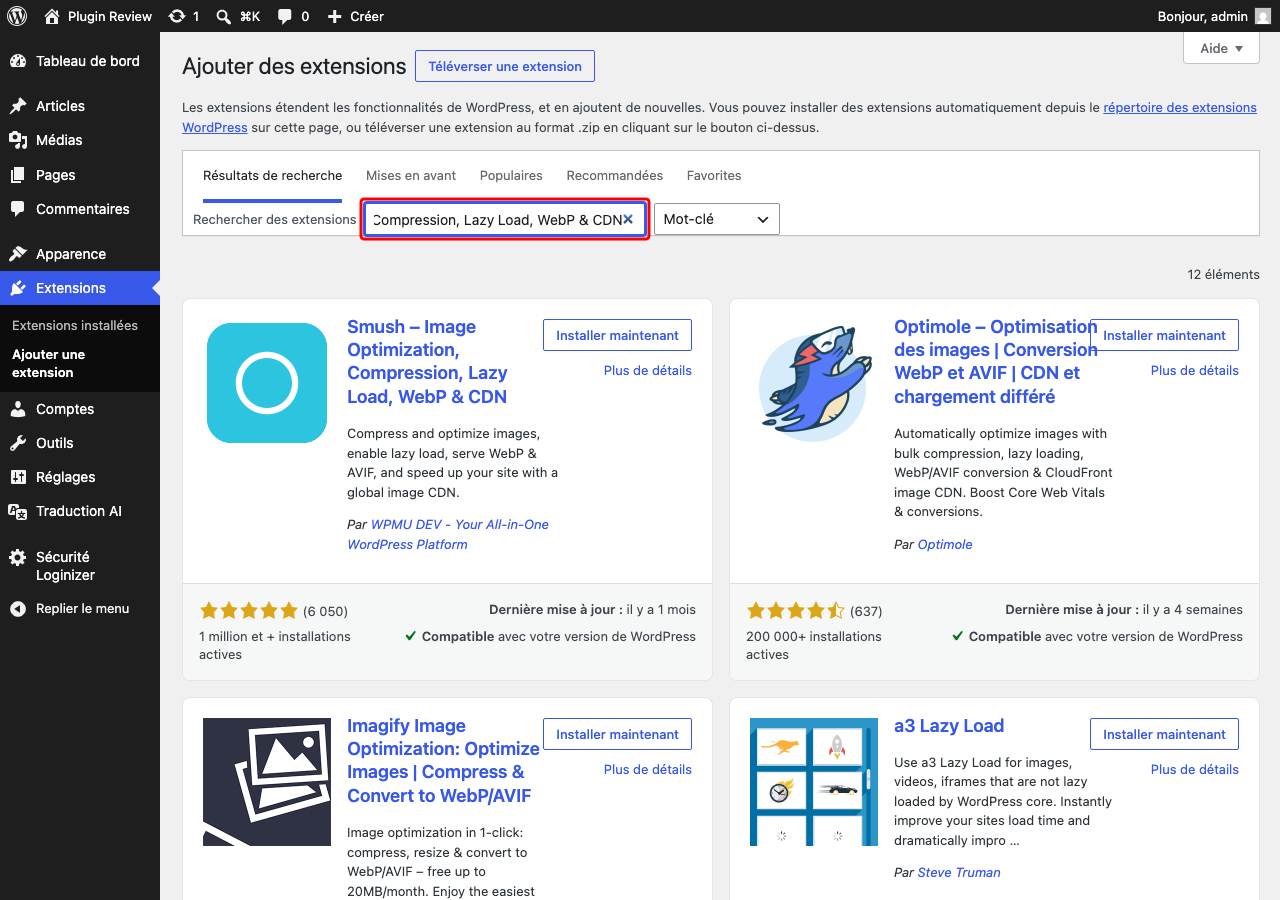Screen dimensions: 1280x900
Task: Open the WPMU DEV author link
Action: [448, 534]
